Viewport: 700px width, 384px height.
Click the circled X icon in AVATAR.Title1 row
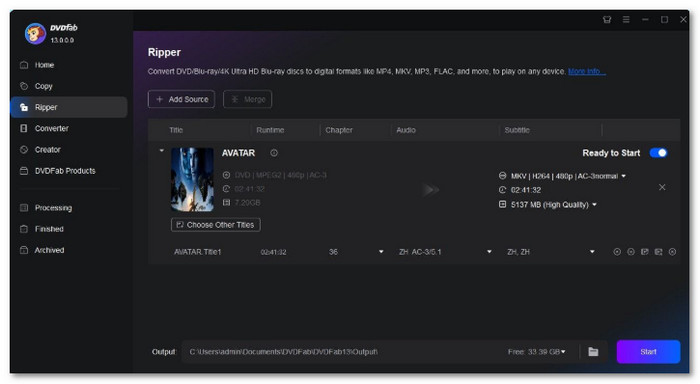coord(672,252)
